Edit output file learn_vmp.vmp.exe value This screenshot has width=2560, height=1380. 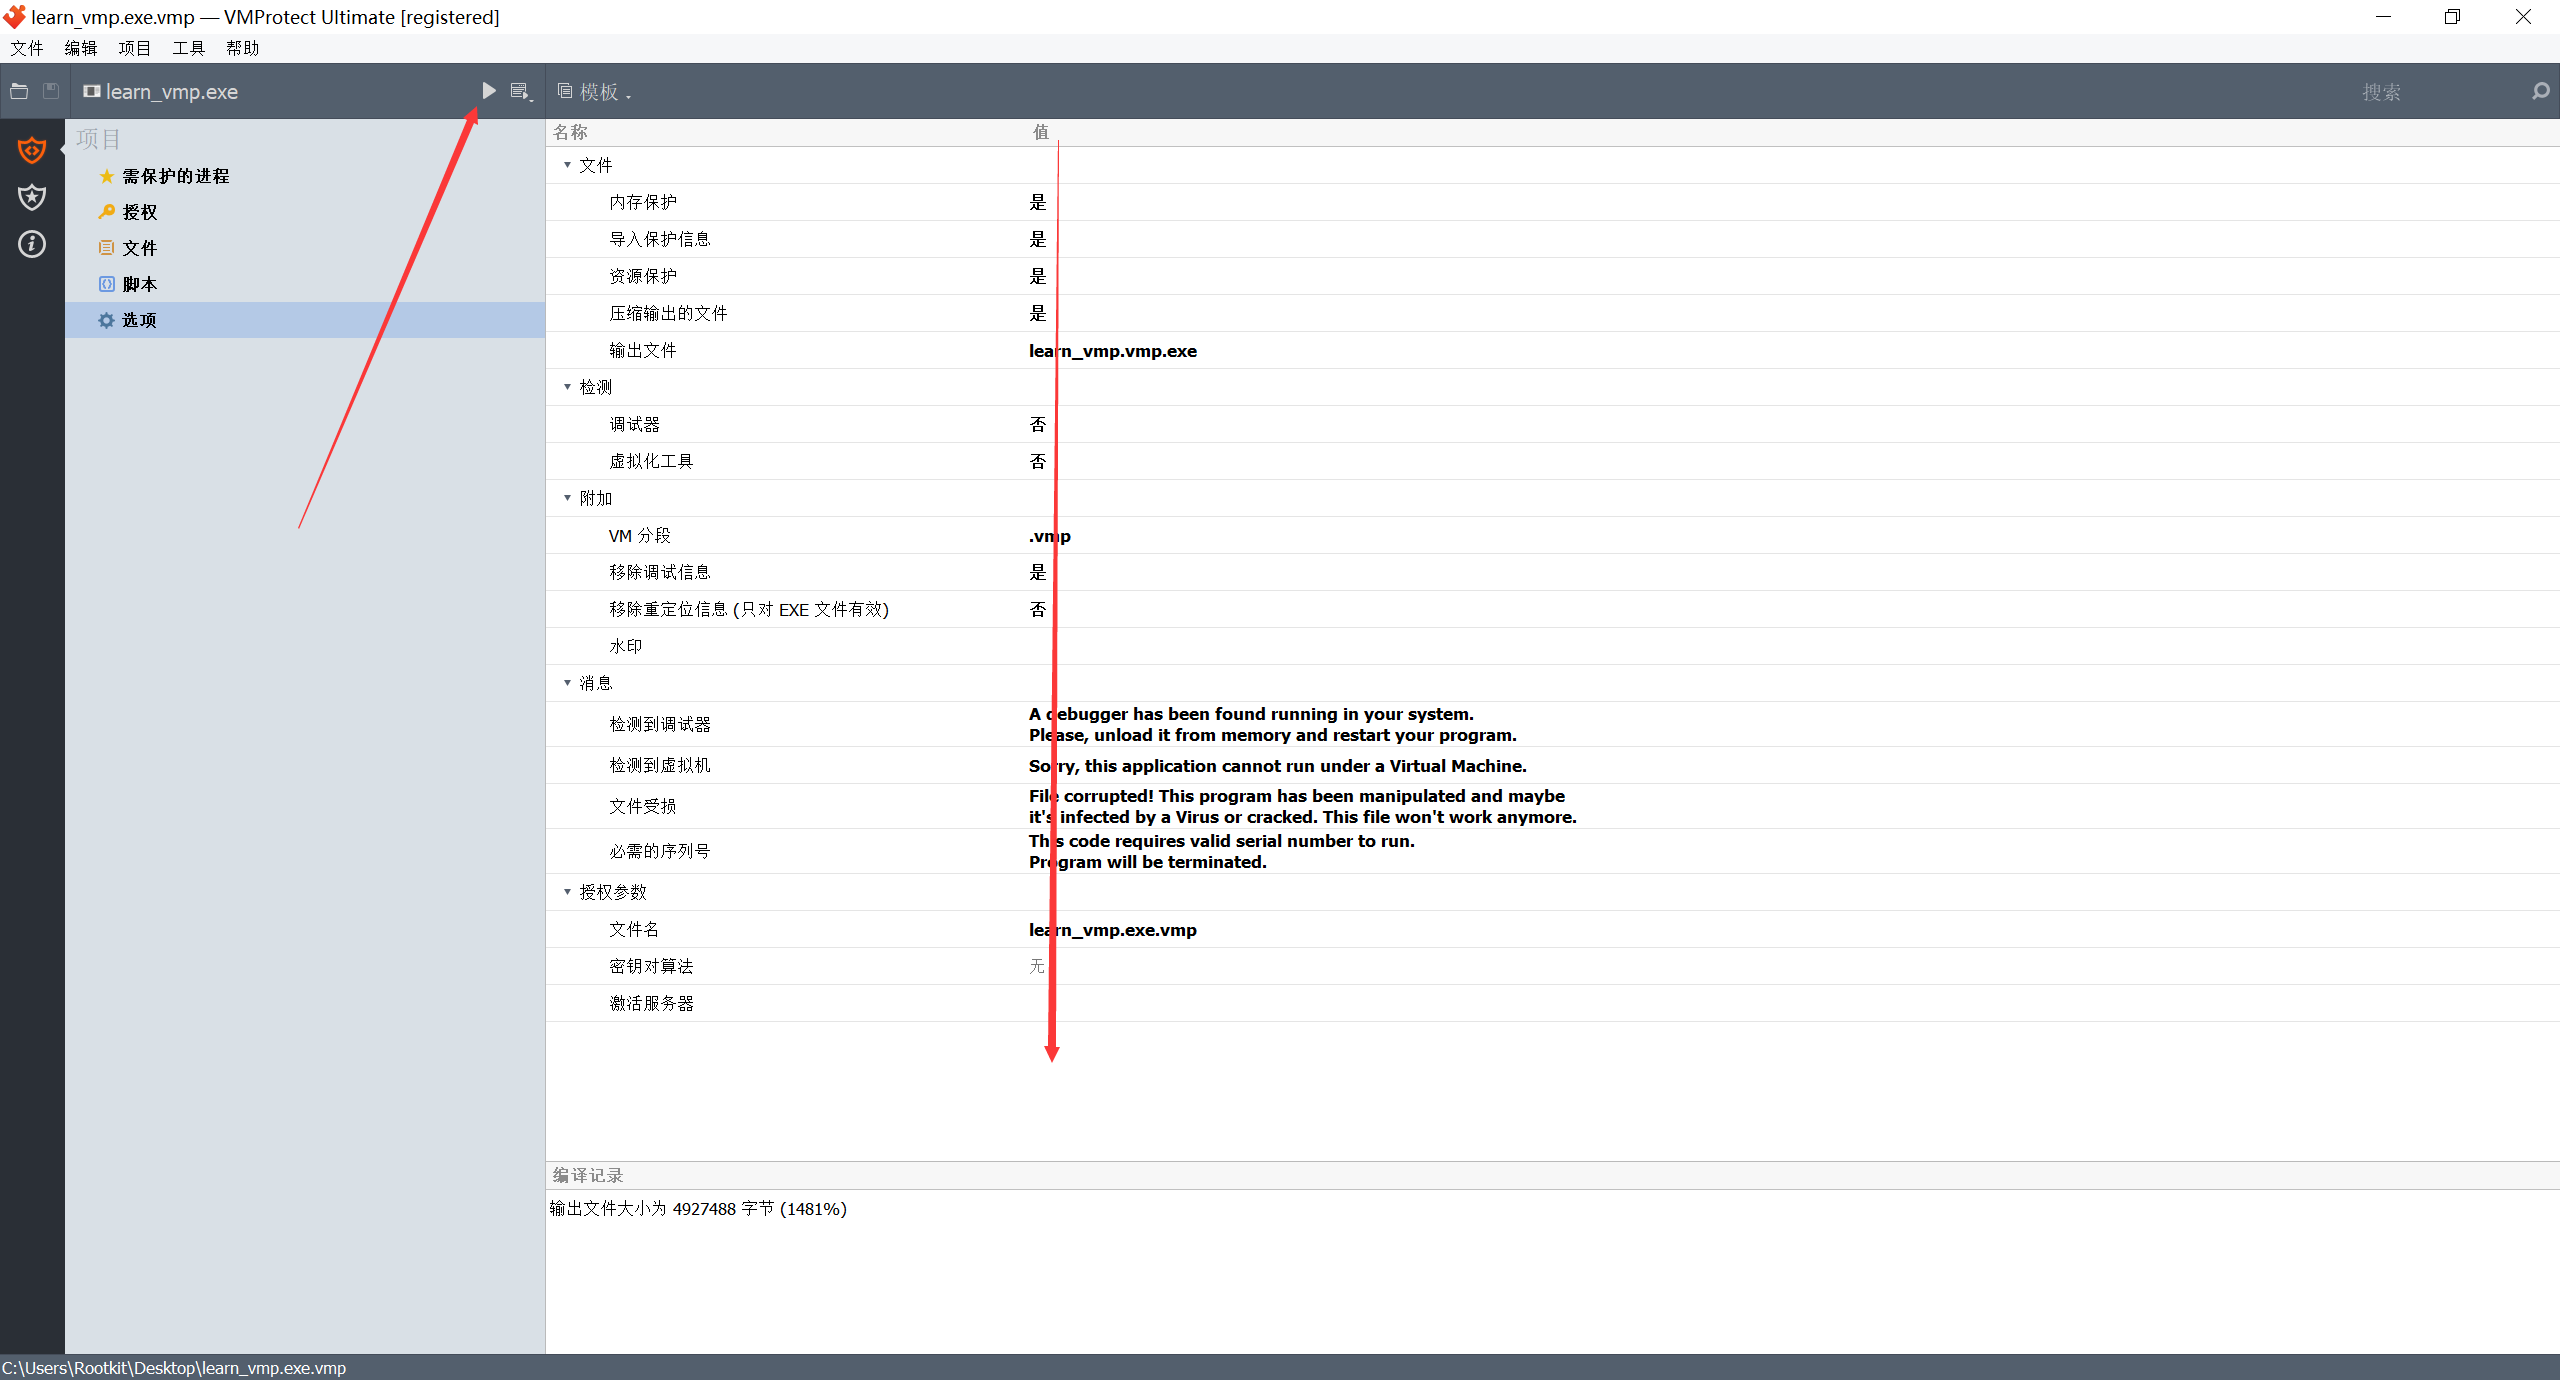pos(1113,351)
